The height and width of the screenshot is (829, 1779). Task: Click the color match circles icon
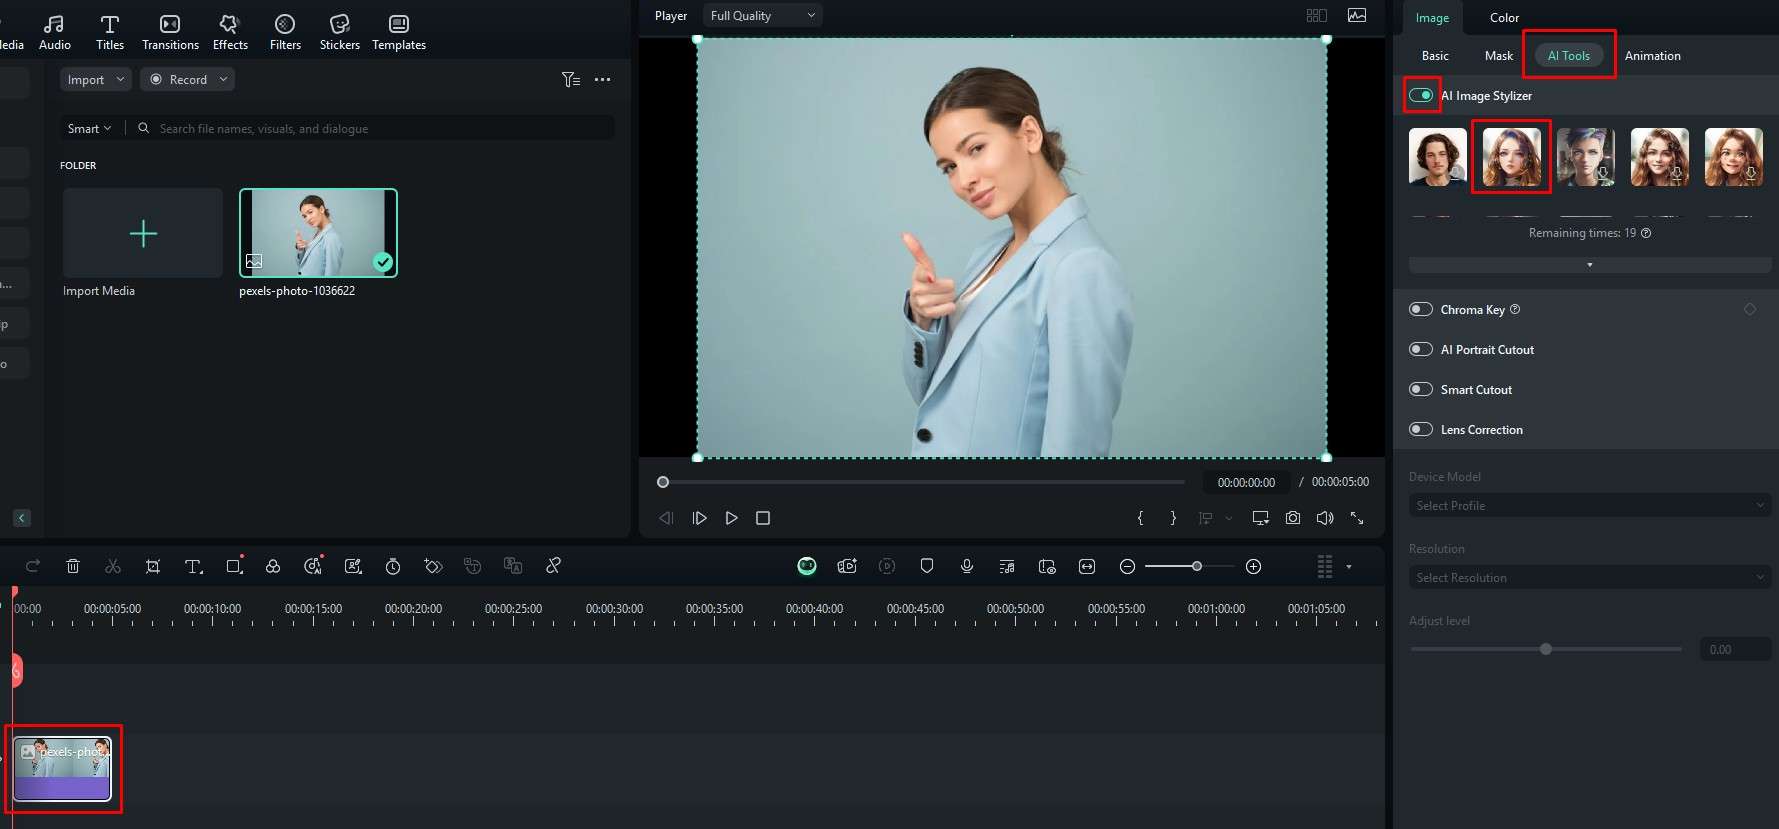(x=273, y=566)
